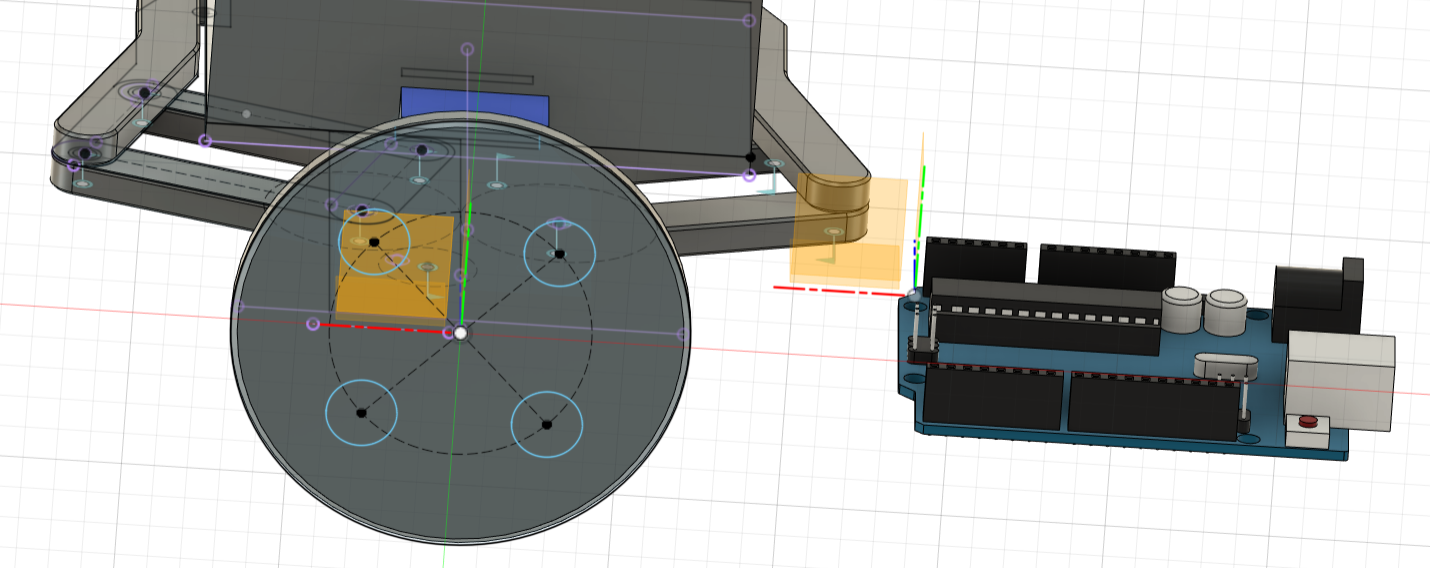
Task: Select the upper-right blue hole circle on wheel
Action: pyautogui.click(x=560, y=252)
